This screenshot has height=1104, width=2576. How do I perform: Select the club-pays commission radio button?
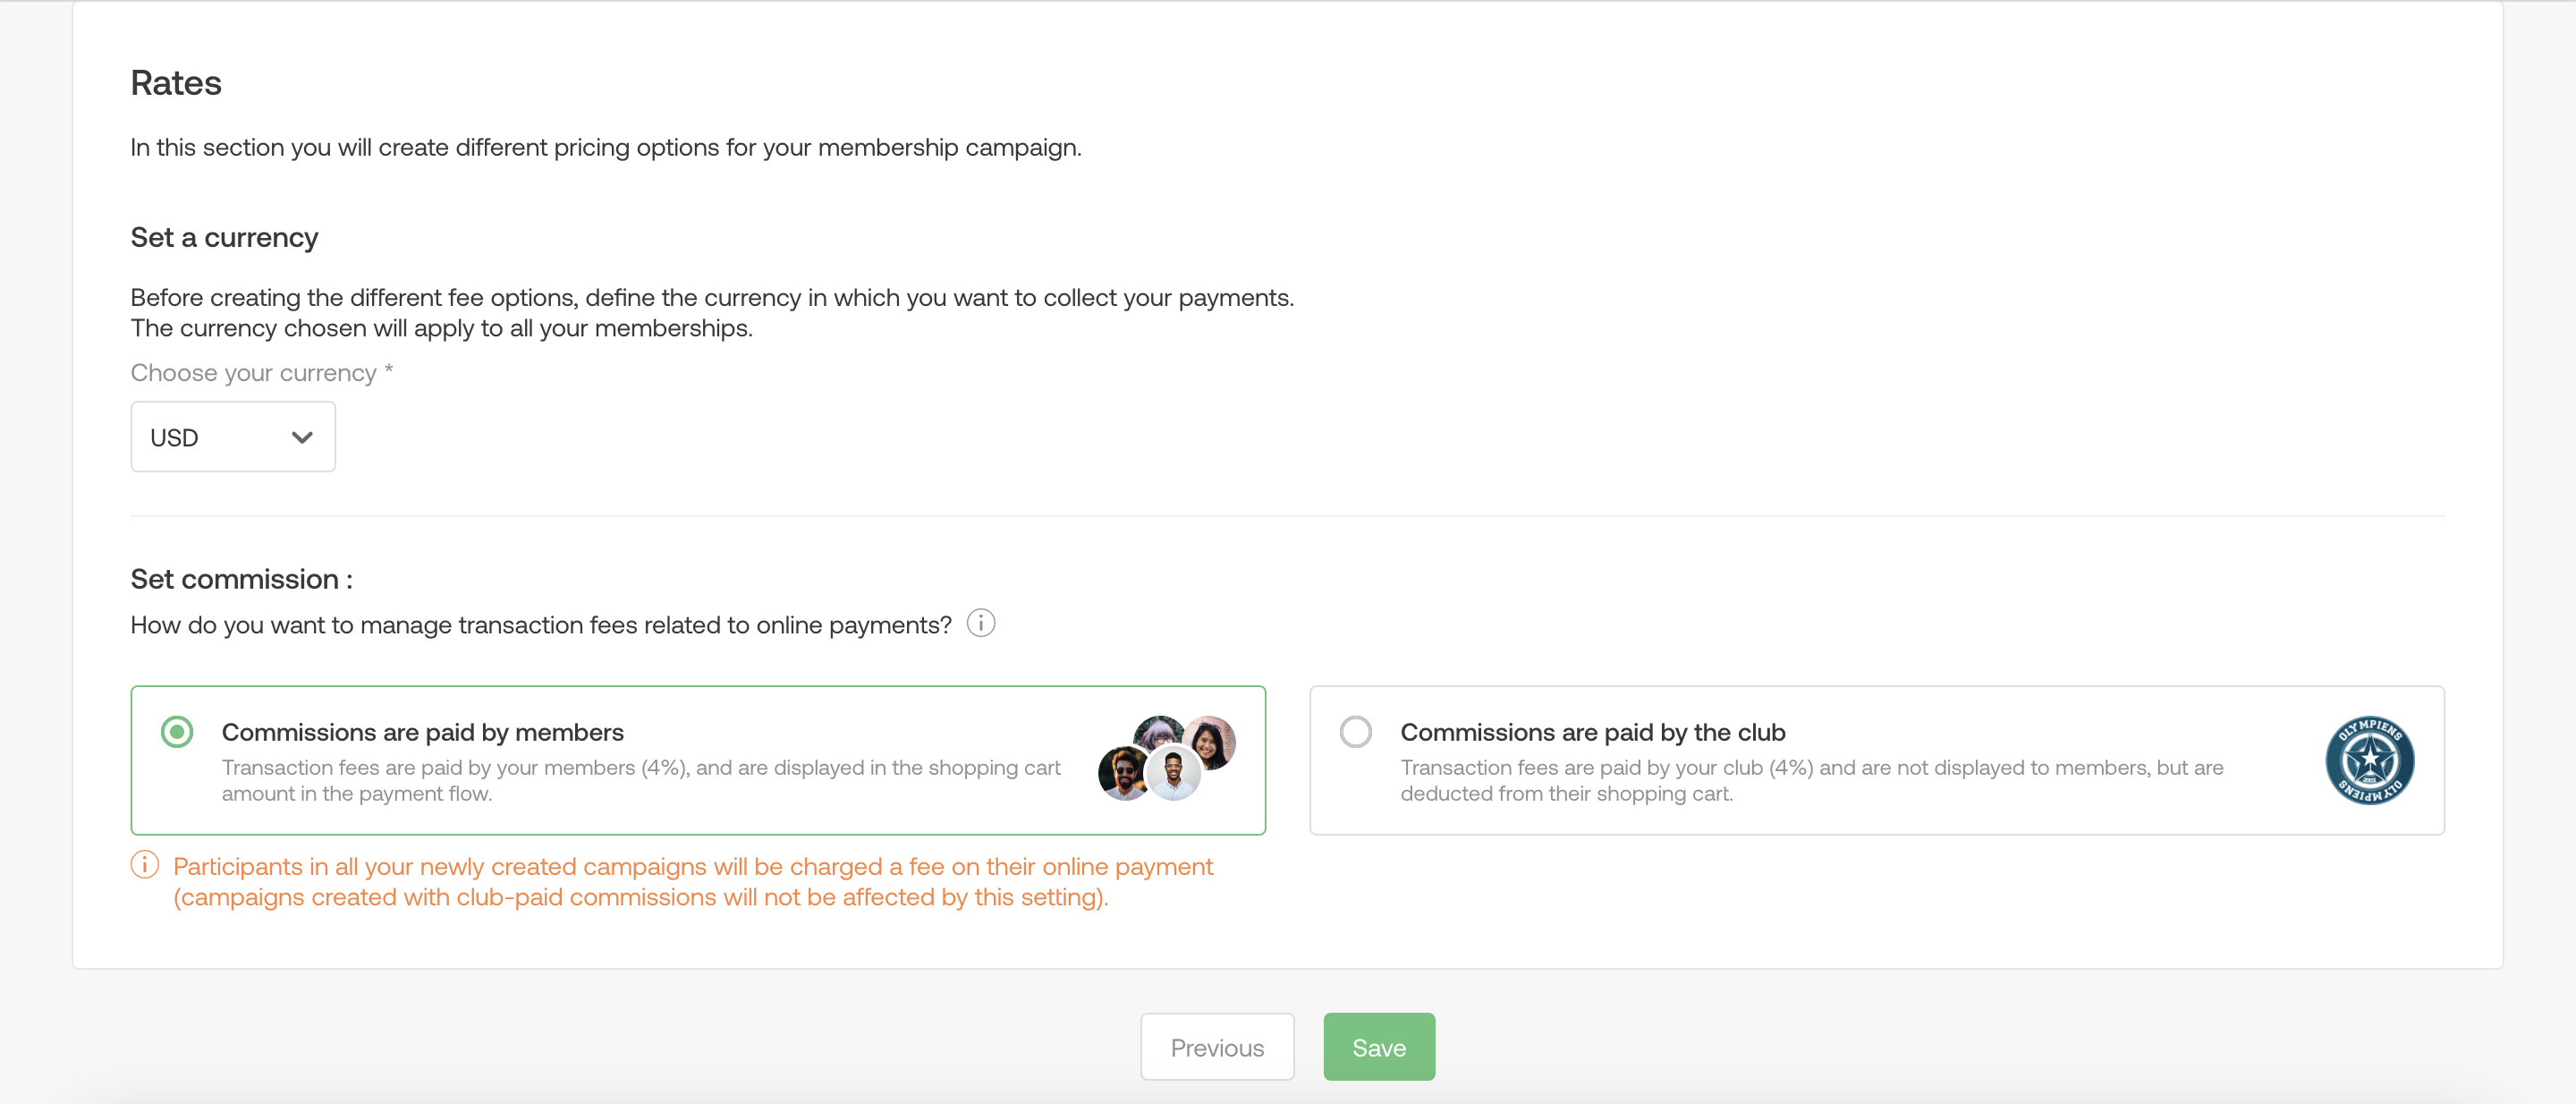tap(1355, 732)
